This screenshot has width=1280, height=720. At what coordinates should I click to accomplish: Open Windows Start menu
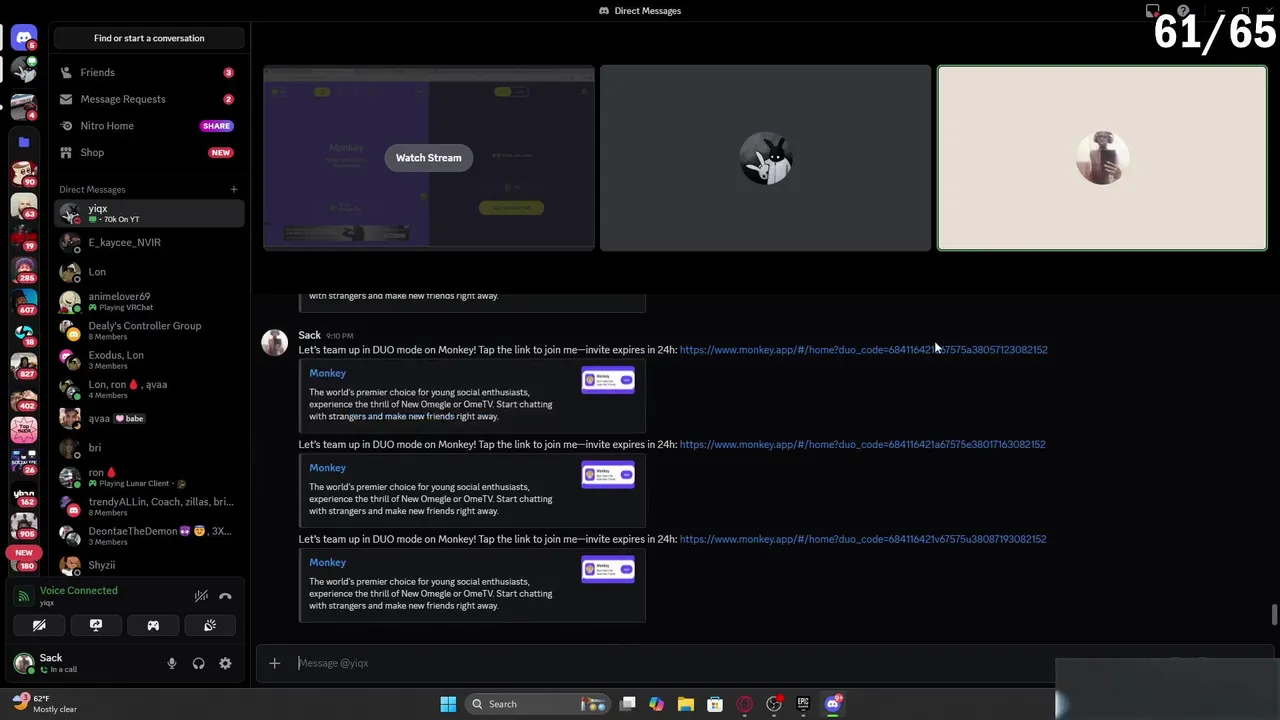[448, 704]
